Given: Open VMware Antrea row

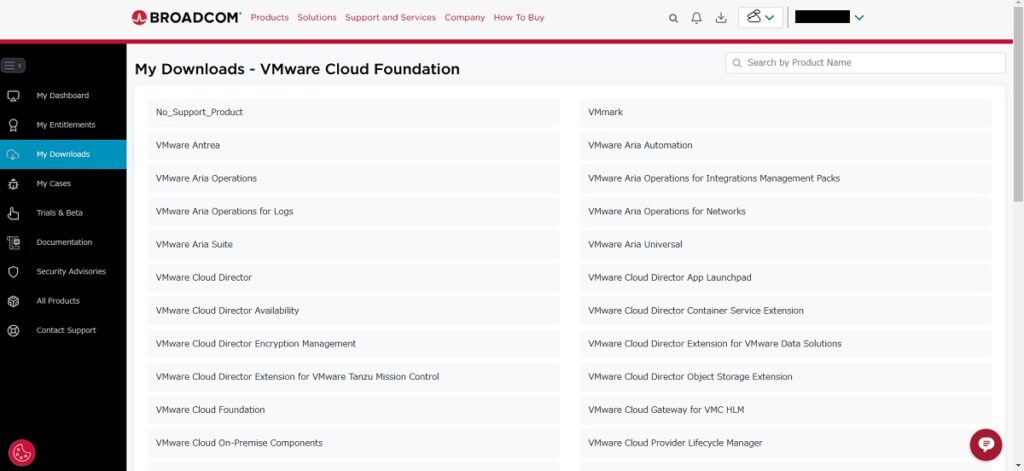Looking at the screenshot, I should [353, 146].
